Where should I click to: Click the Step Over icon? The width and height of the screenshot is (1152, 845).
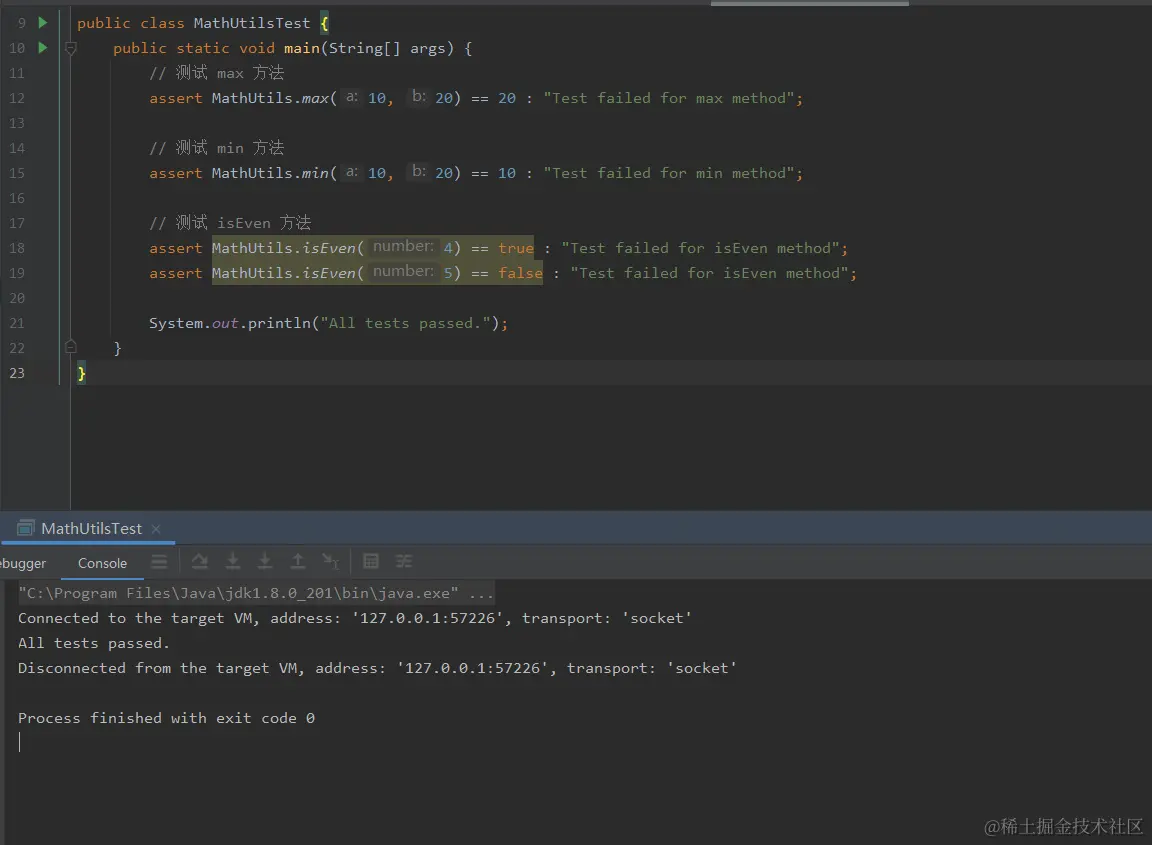pos(199,562)
